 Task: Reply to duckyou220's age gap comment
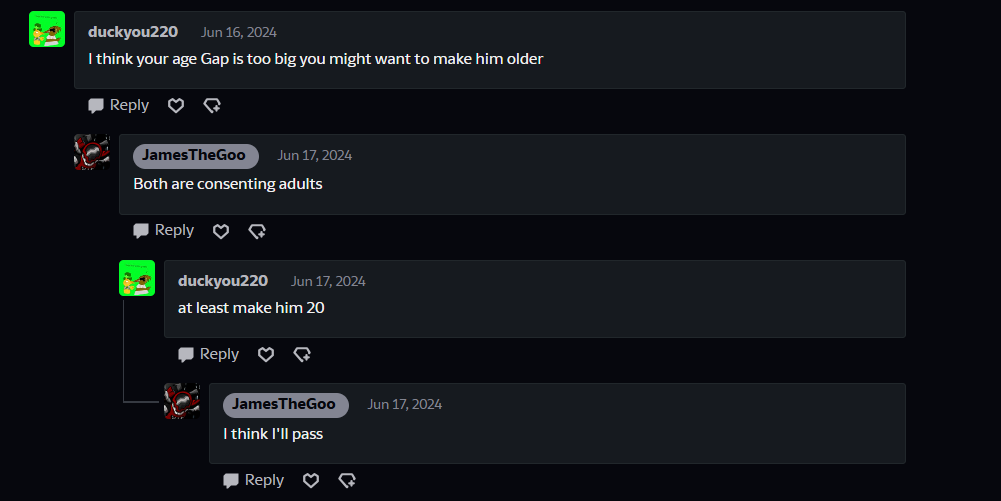click(118, 105)
